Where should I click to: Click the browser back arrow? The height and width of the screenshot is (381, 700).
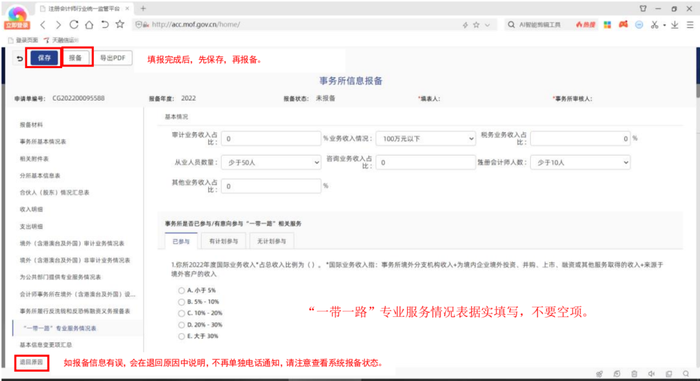click(x=43, y=25)
